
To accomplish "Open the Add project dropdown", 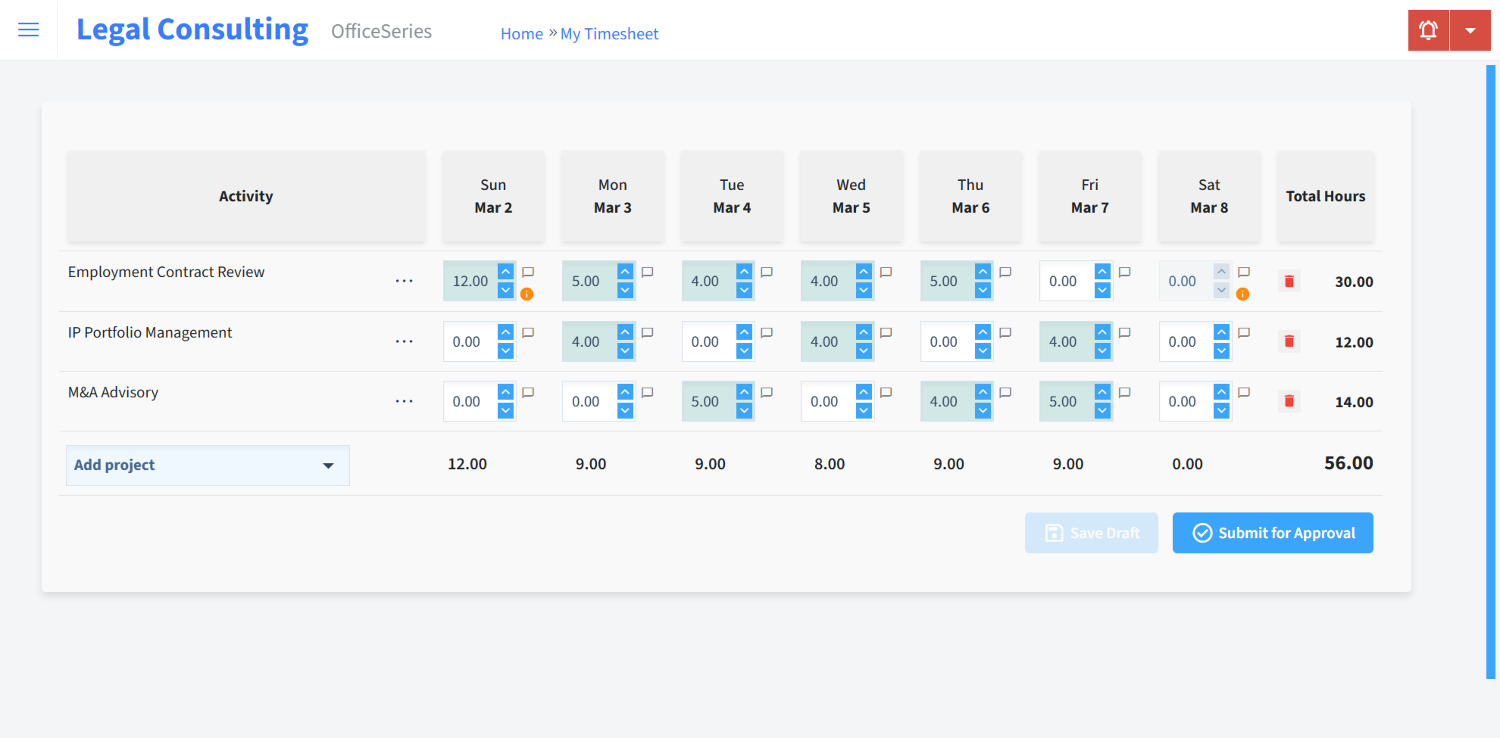I will click(207, 465).
